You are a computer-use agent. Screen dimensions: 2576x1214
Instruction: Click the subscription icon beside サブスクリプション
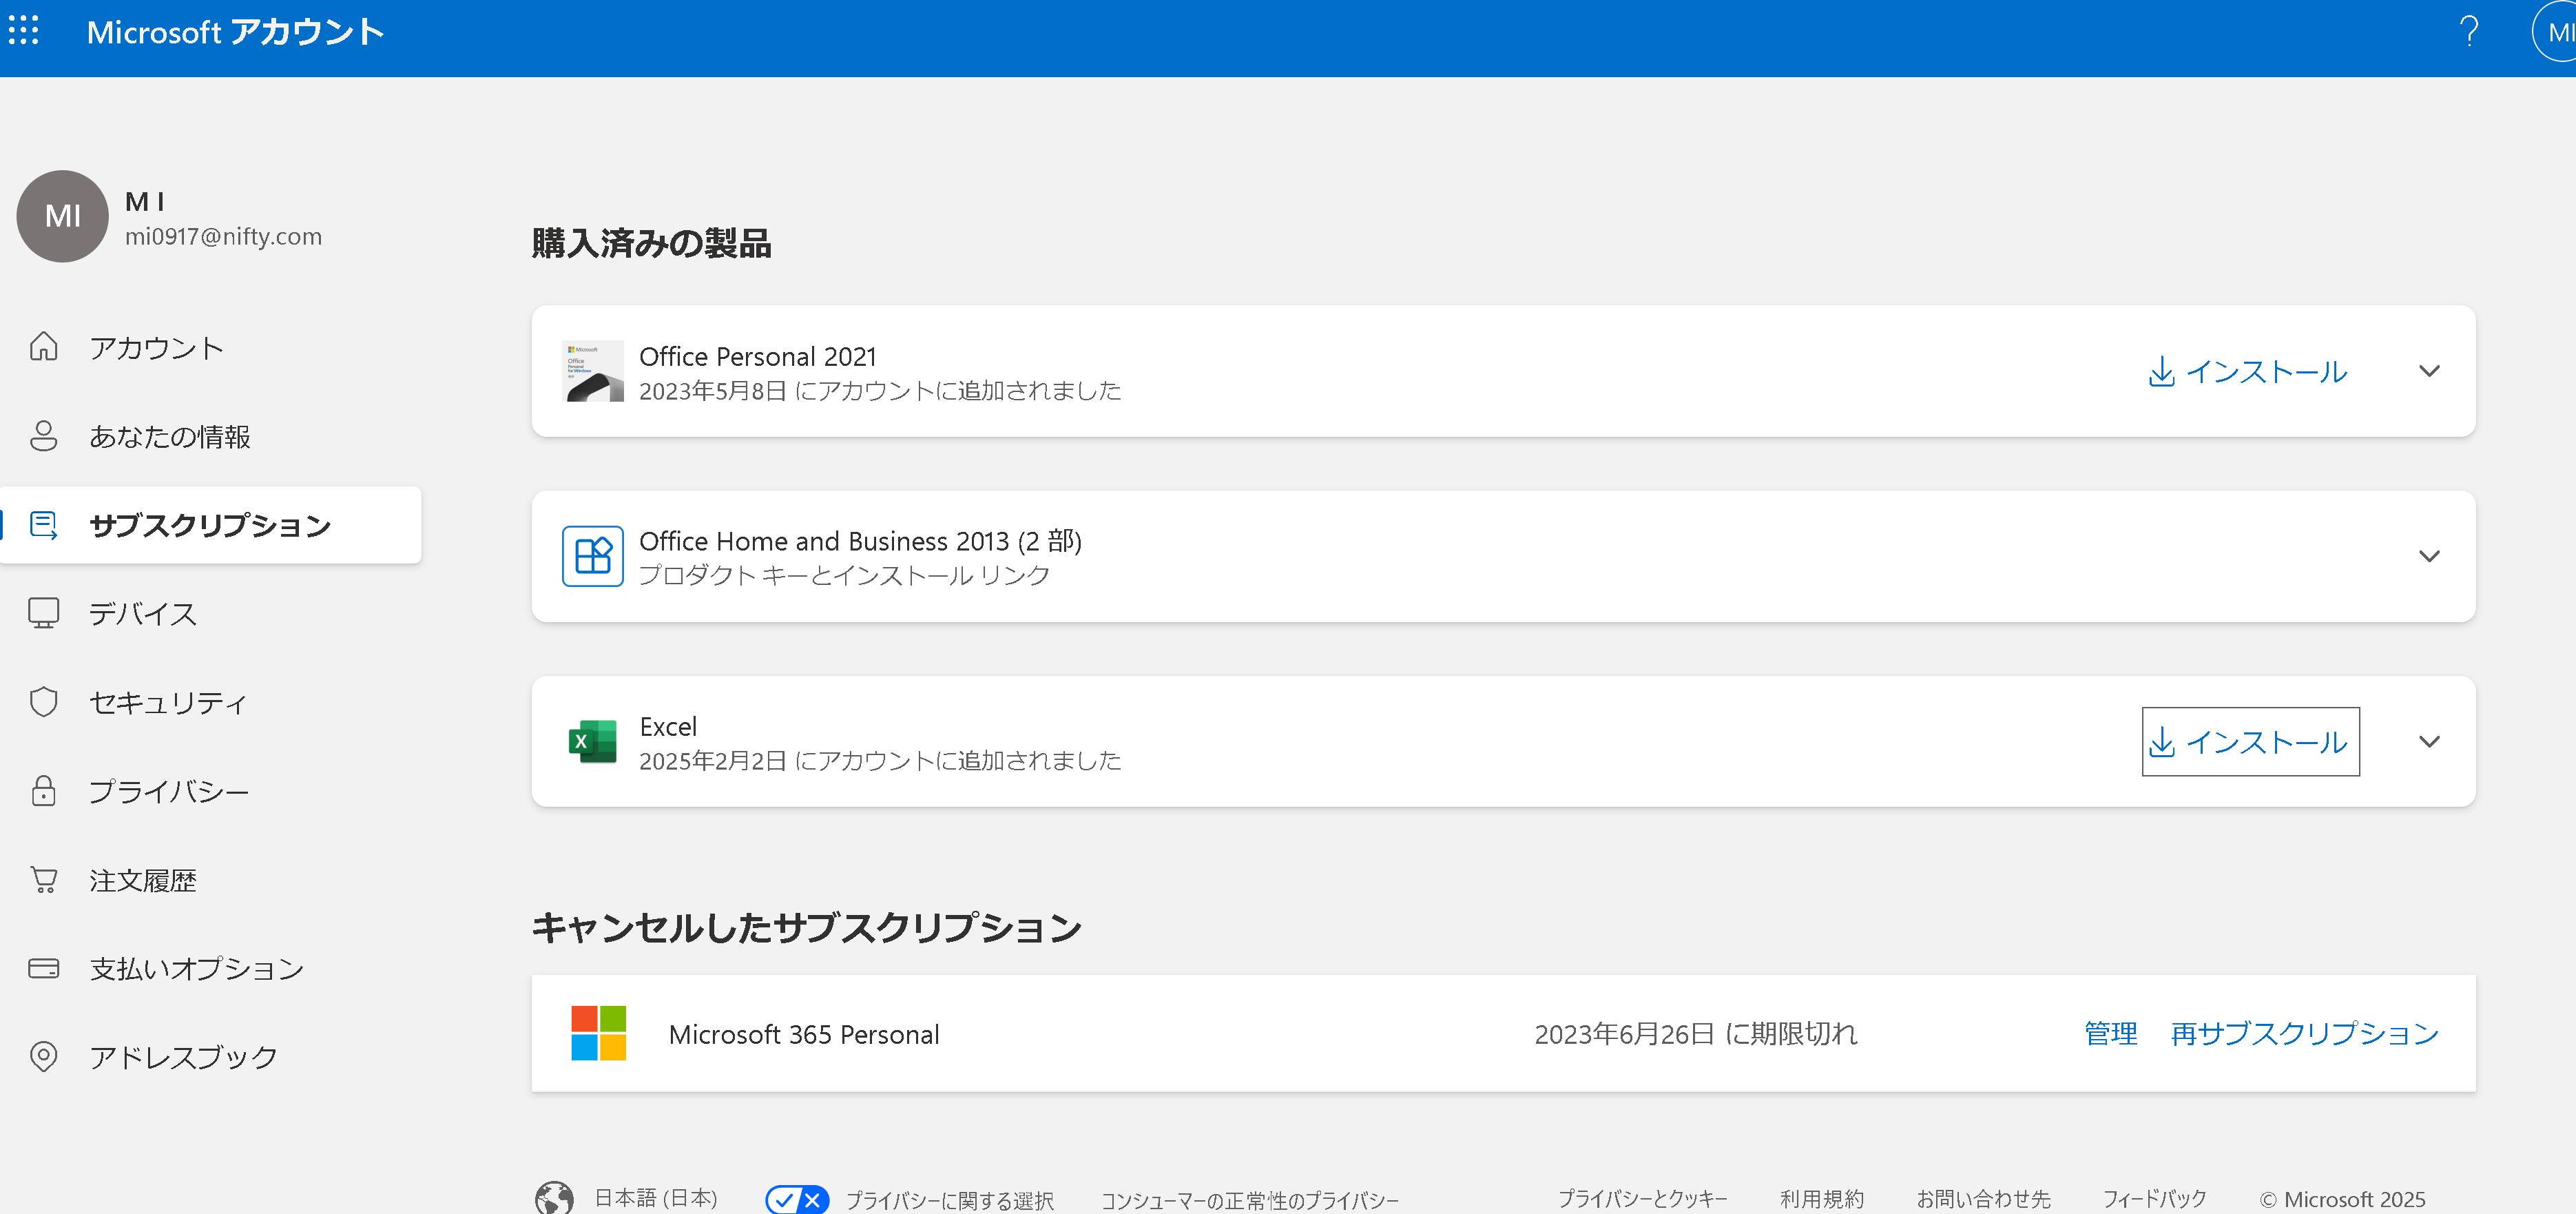(x=43, y=525)
